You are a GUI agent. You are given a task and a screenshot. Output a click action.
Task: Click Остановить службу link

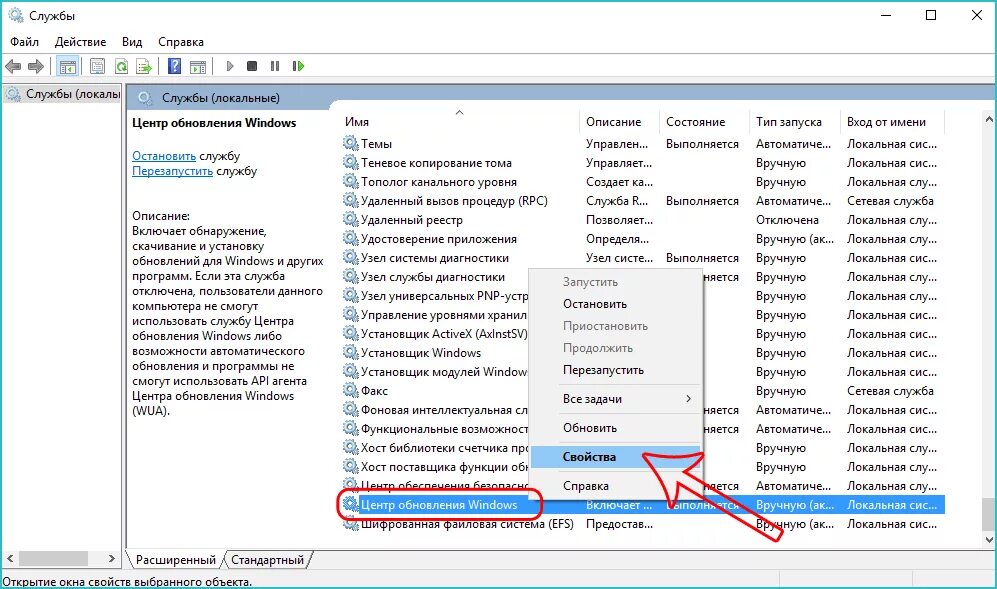point(164,156)
